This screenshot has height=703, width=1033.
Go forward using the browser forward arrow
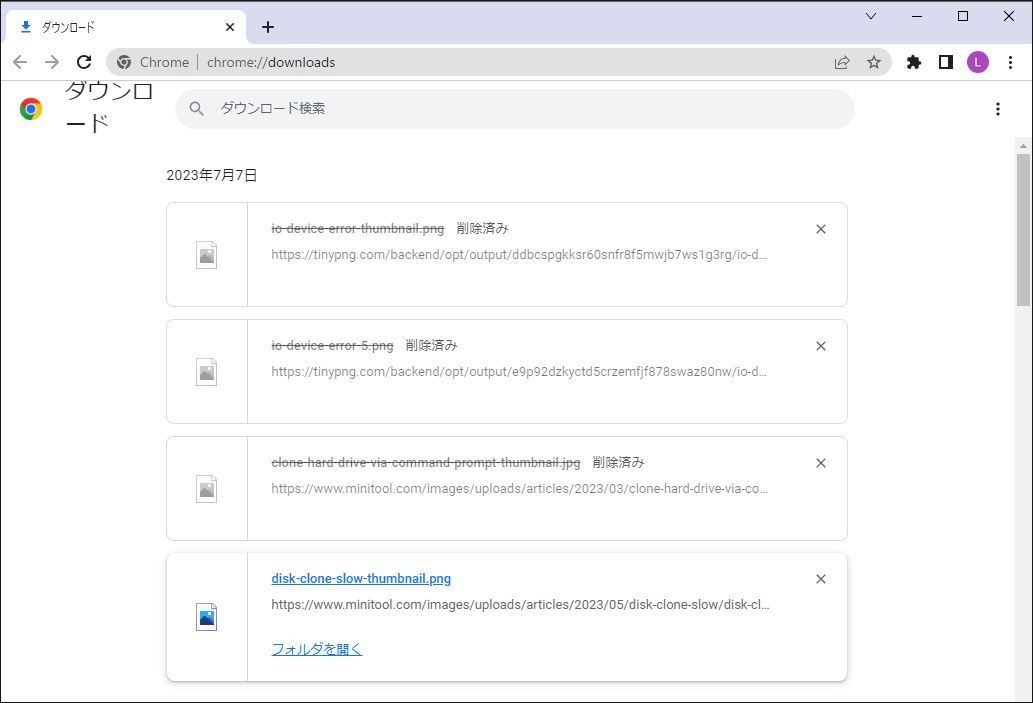[x=52, y=62]
